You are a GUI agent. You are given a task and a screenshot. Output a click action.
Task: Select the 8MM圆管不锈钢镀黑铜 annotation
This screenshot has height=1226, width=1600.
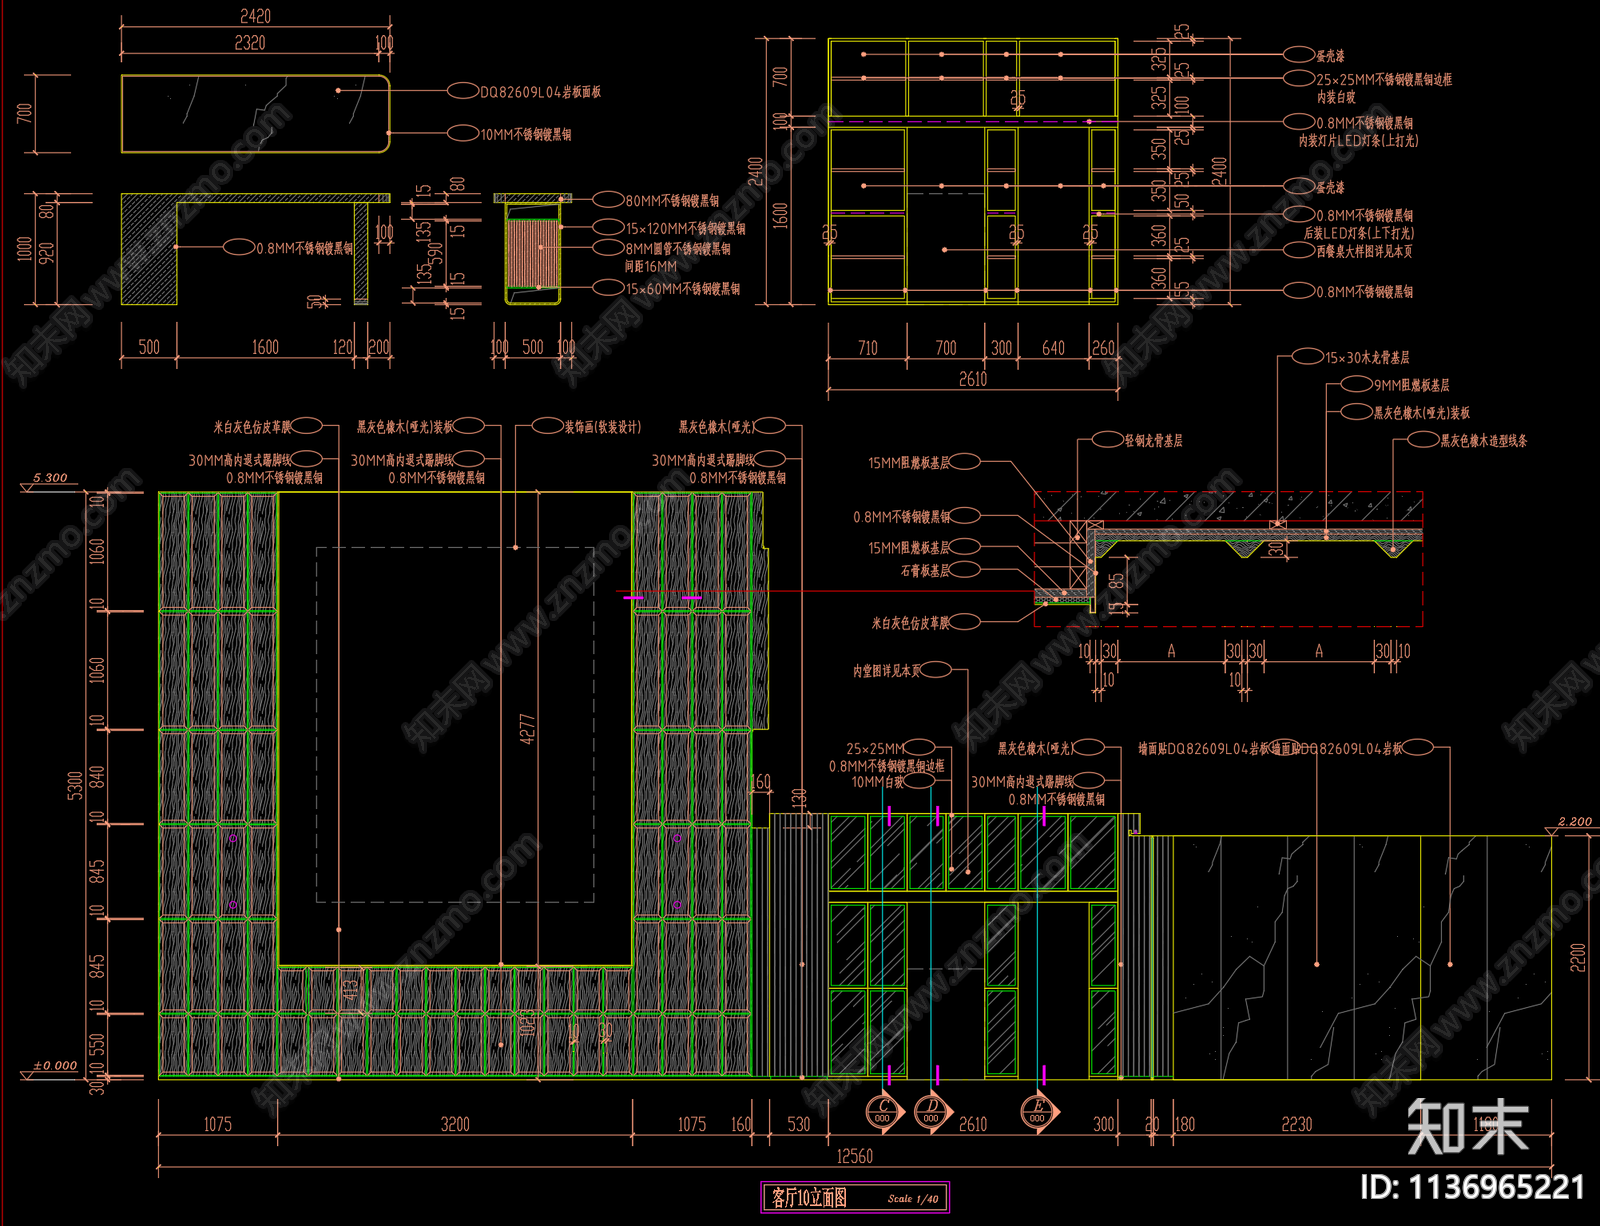[x=678, y=249]
